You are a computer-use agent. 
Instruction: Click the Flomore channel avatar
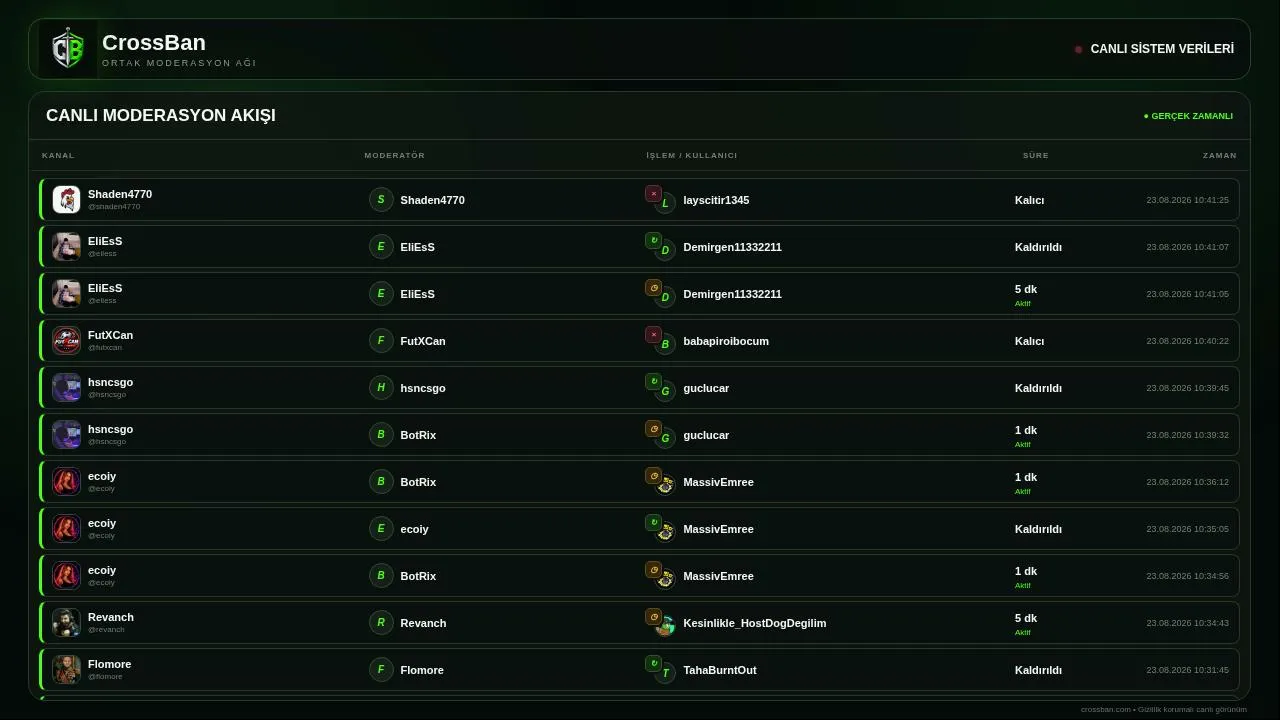point(66,670)
